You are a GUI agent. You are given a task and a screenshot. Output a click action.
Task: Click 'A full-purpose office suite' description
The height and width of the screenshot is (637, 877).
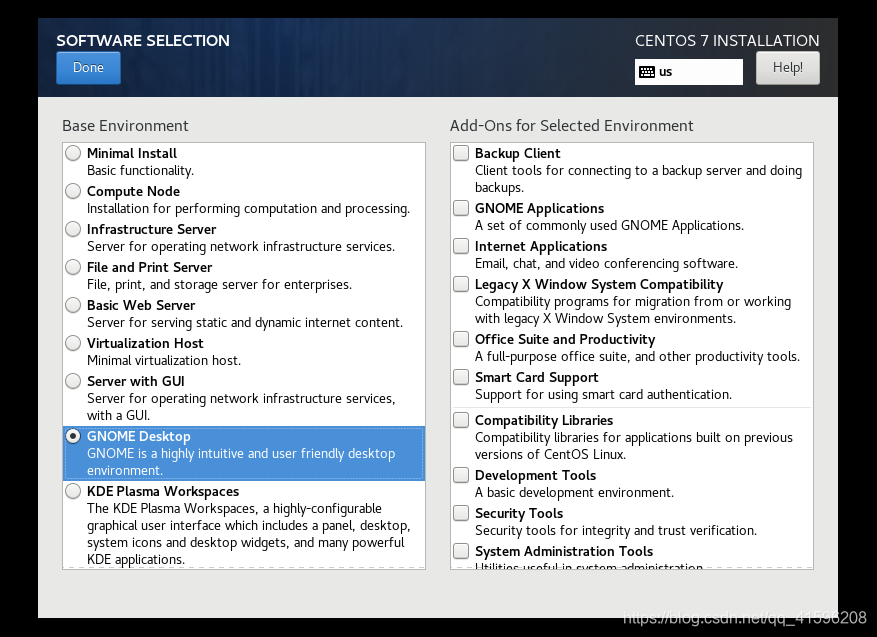coord(637,357)
